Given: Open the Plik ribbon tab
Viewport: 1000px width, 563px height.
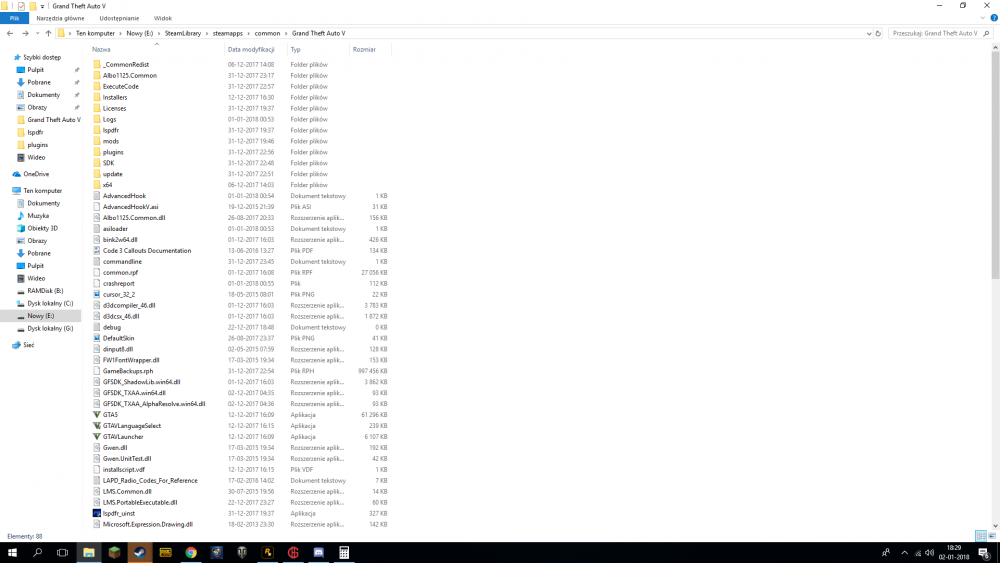Looking at the screenshot, I should tap(14, 18).
